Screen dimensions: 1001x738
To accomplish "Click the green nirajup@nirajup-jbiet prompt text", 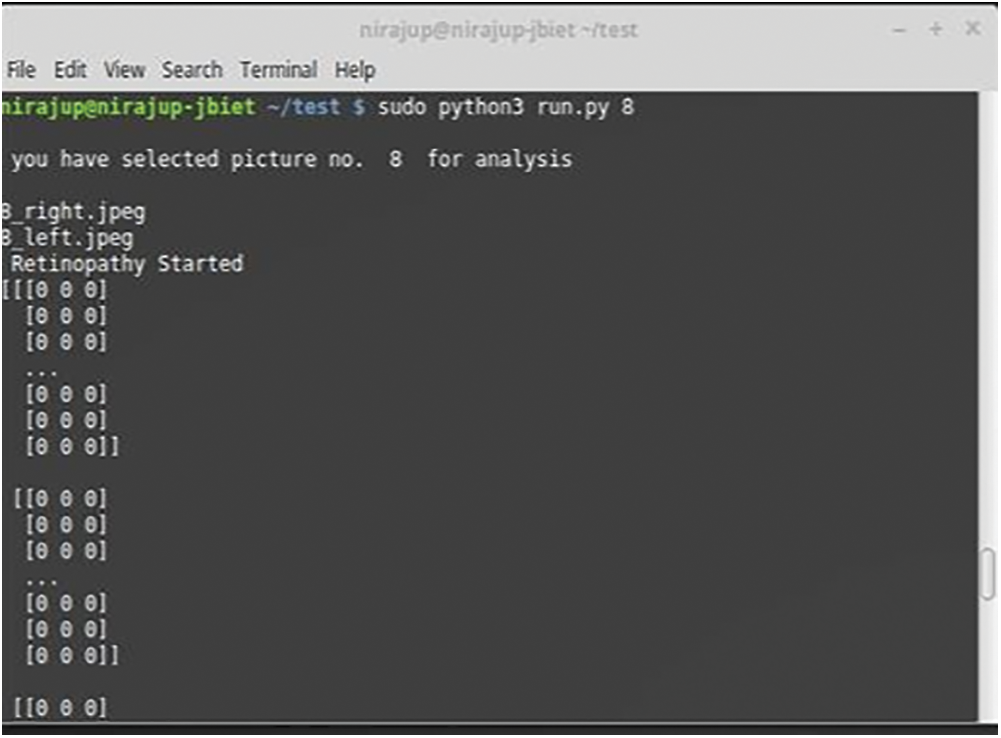I will (128, 107).
